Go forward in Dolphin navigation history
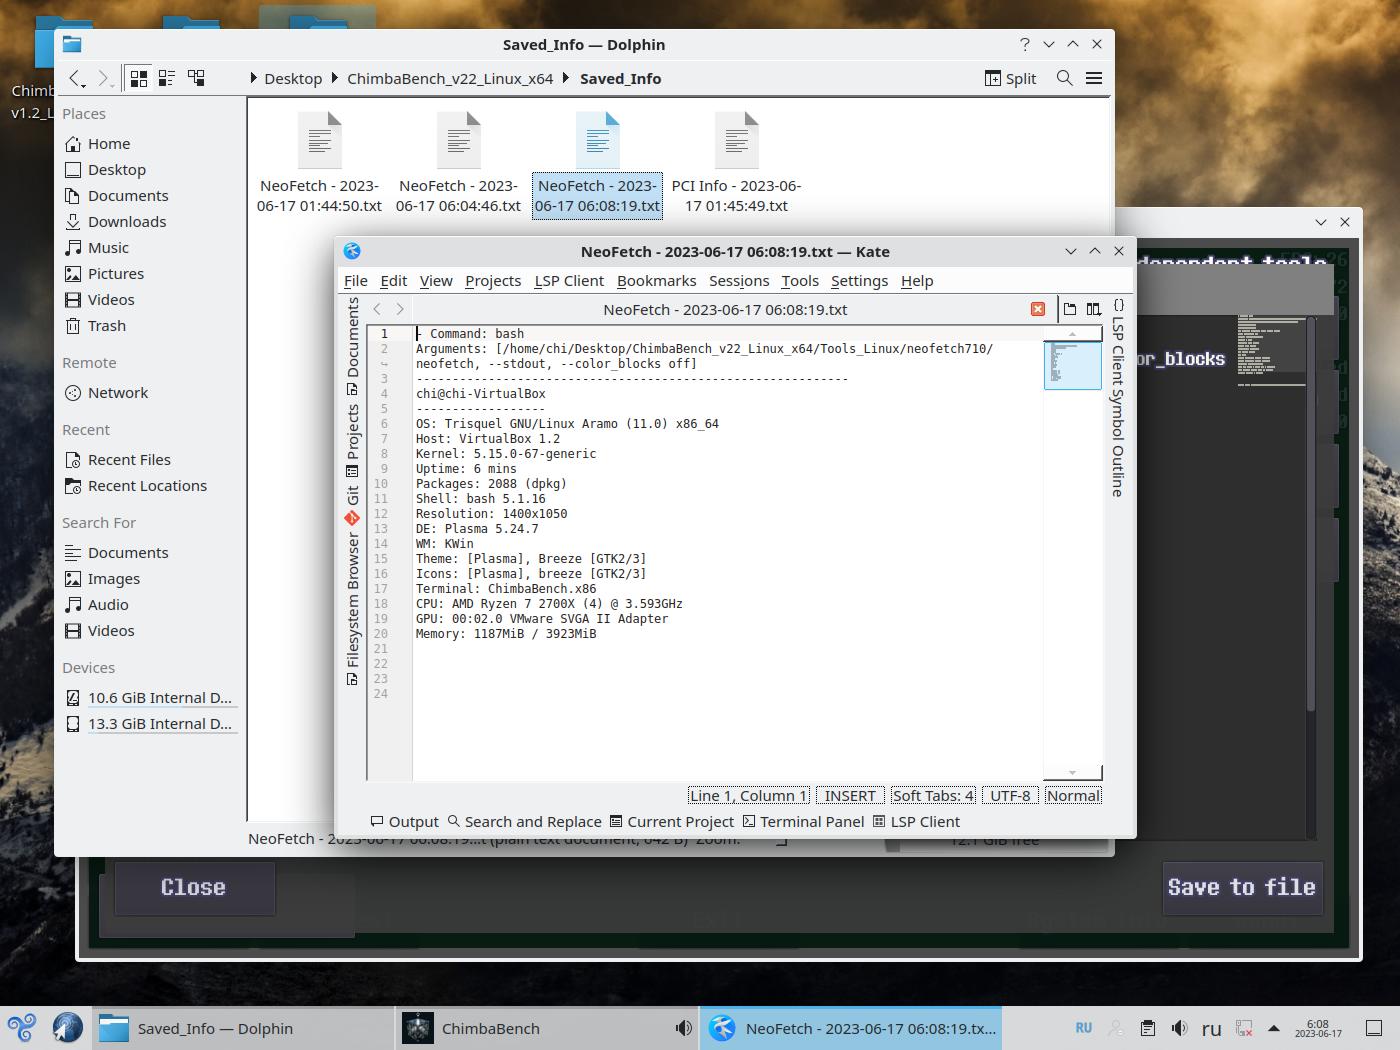Viewport: 1400px width, 1050px height. [103, 78]
